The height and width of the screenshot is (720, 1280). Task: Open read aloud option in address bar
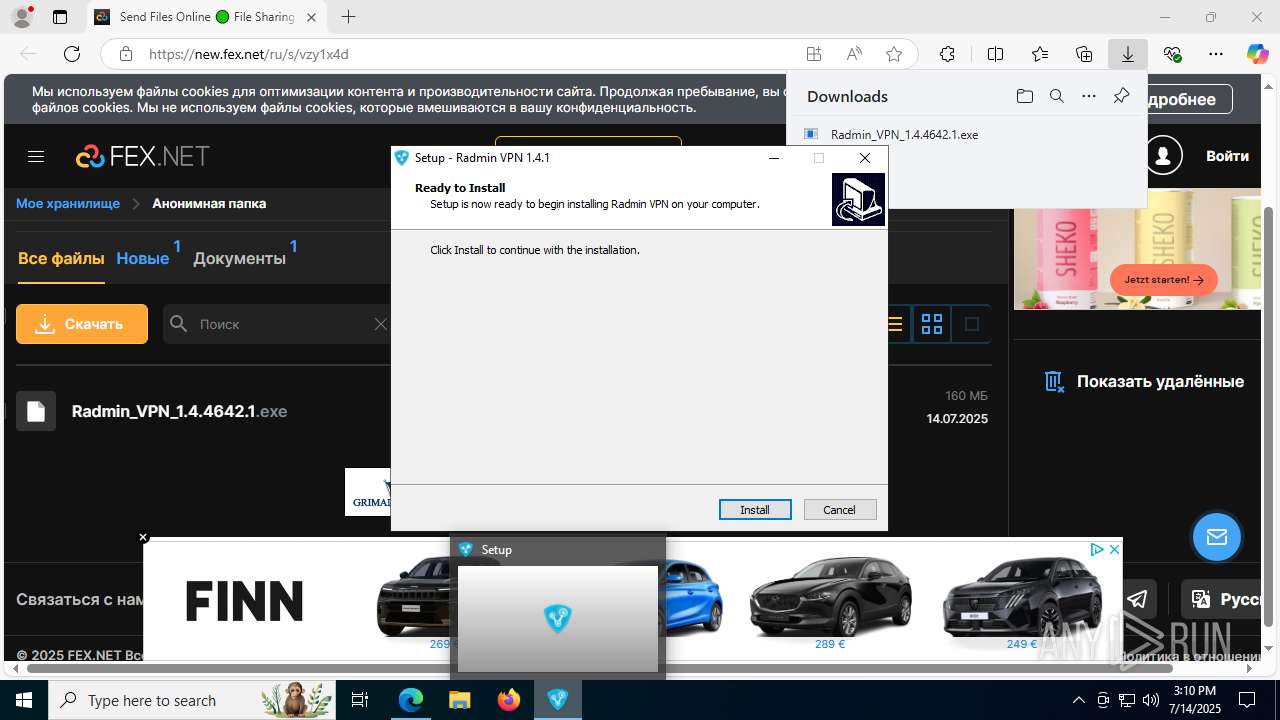pyautogui.click(x=854, y=54)
